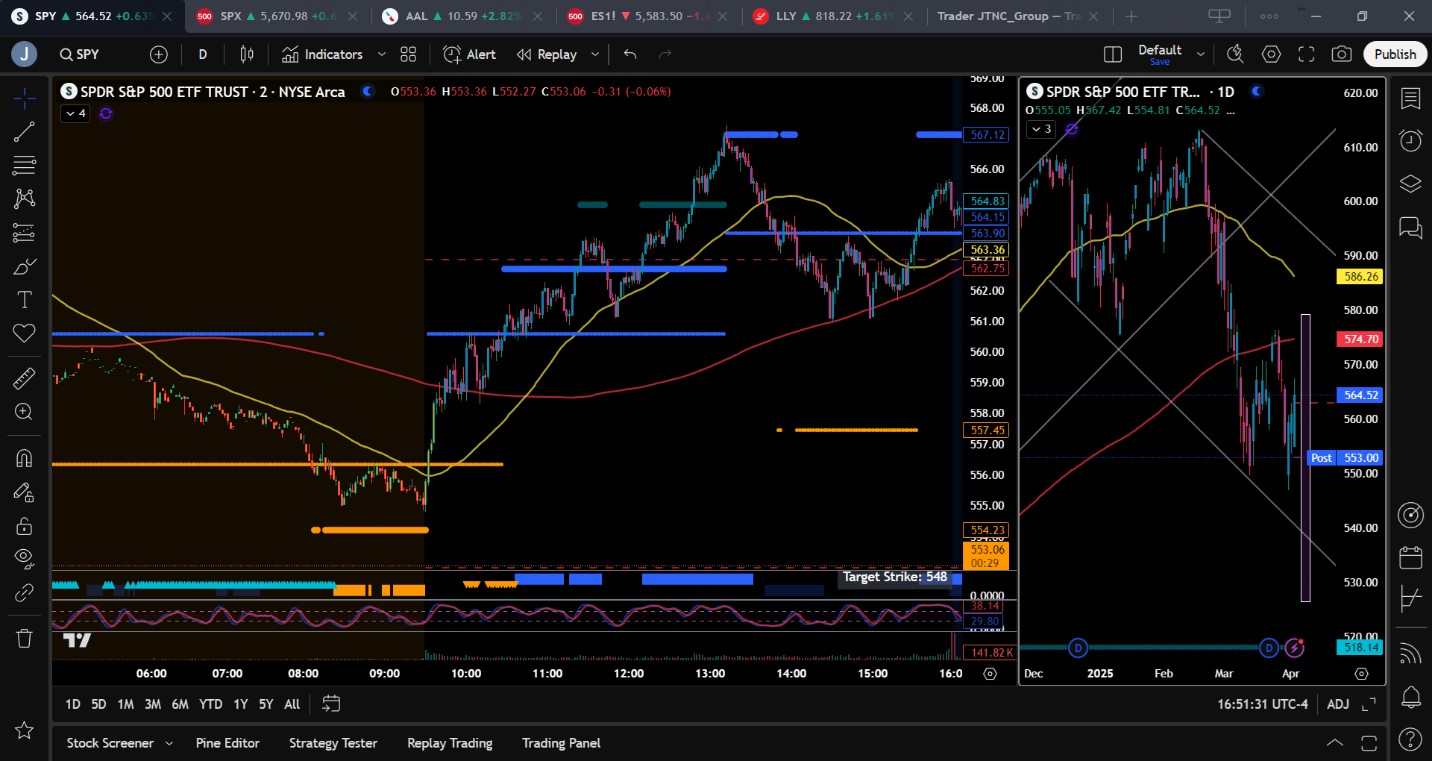Toggle stay in drawing mode

(x=24, y=492)
